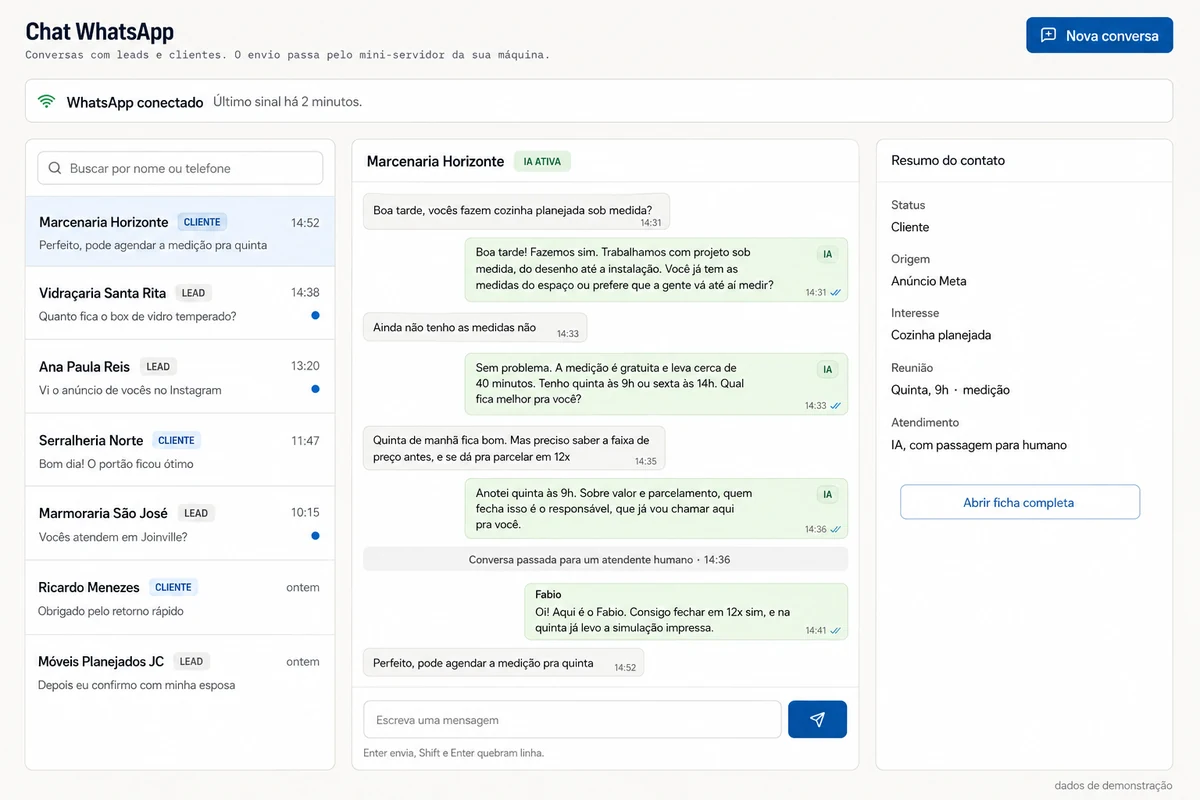The height and width of the screenshot is (800, 1200).
Task: Click the send paper-plane button
Action: pyautogui.click(x=817, y=720)
